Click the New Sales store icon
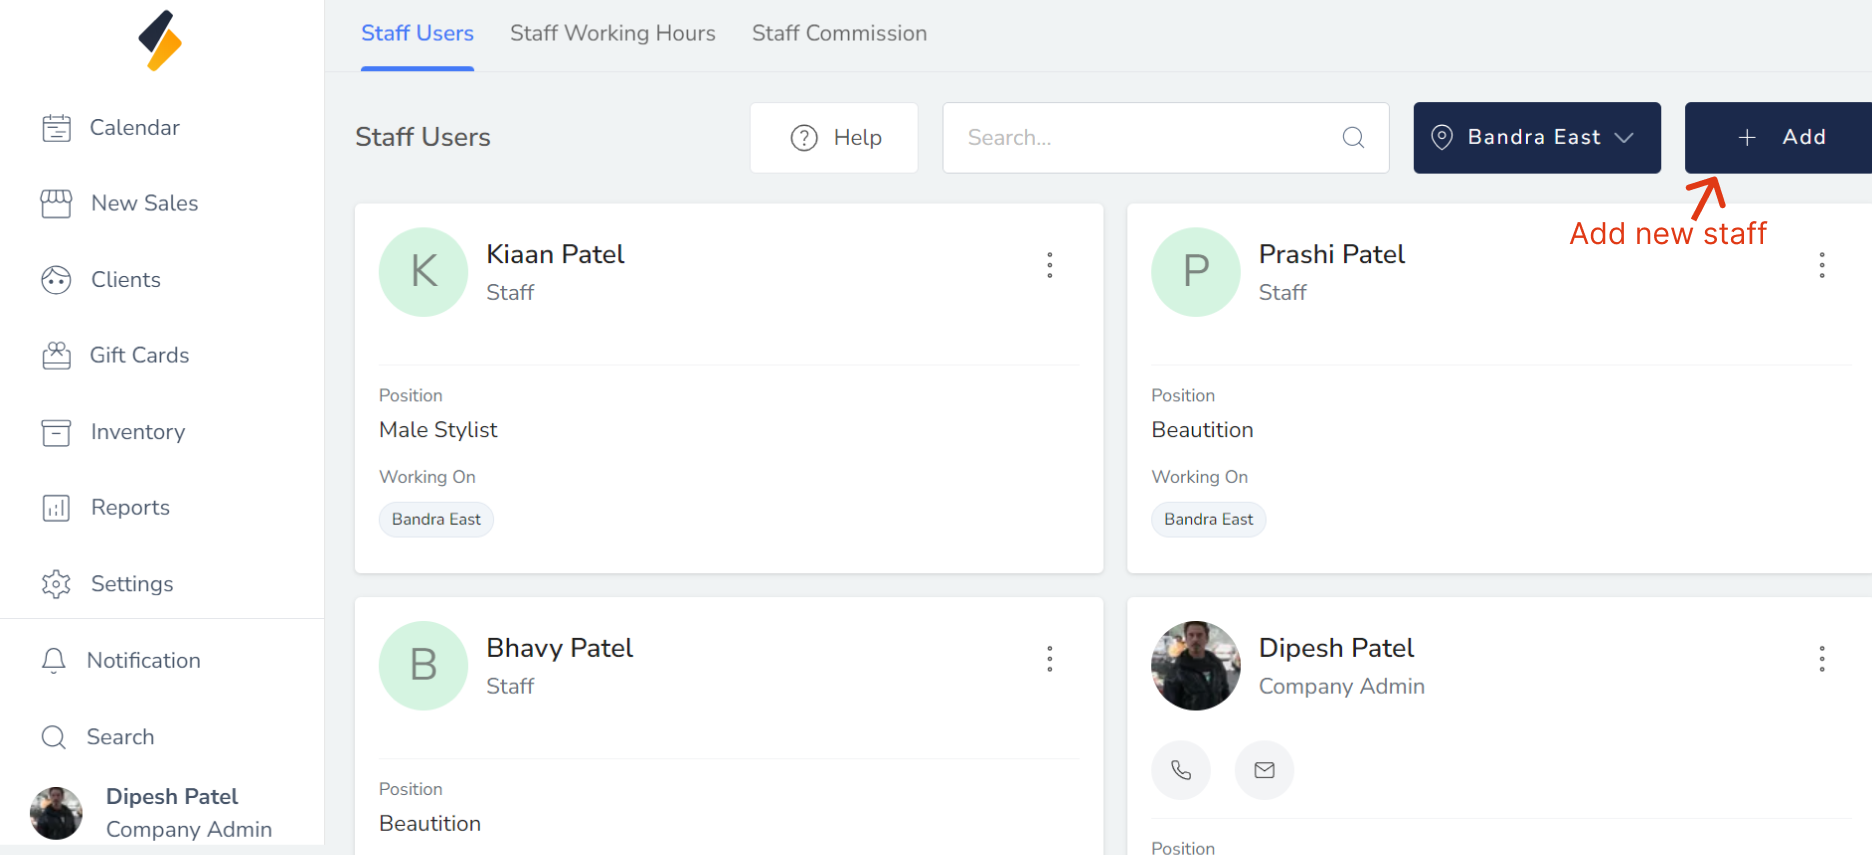 coord(56,204)
